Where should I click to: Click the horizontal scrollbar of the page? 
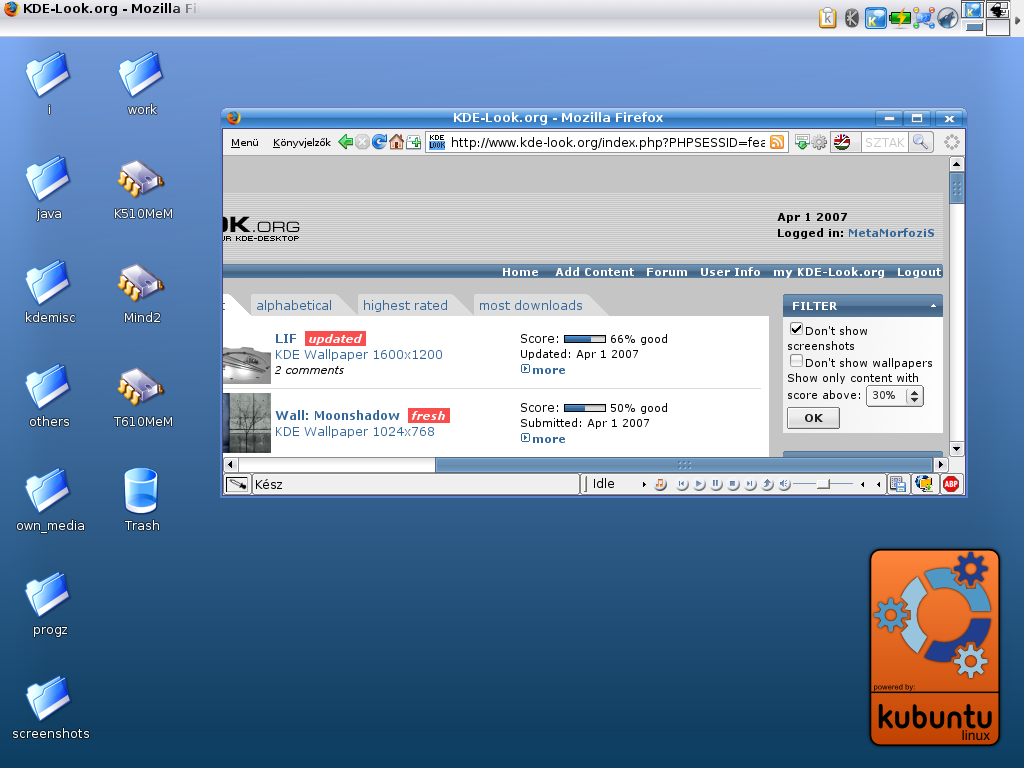[684, 464]
